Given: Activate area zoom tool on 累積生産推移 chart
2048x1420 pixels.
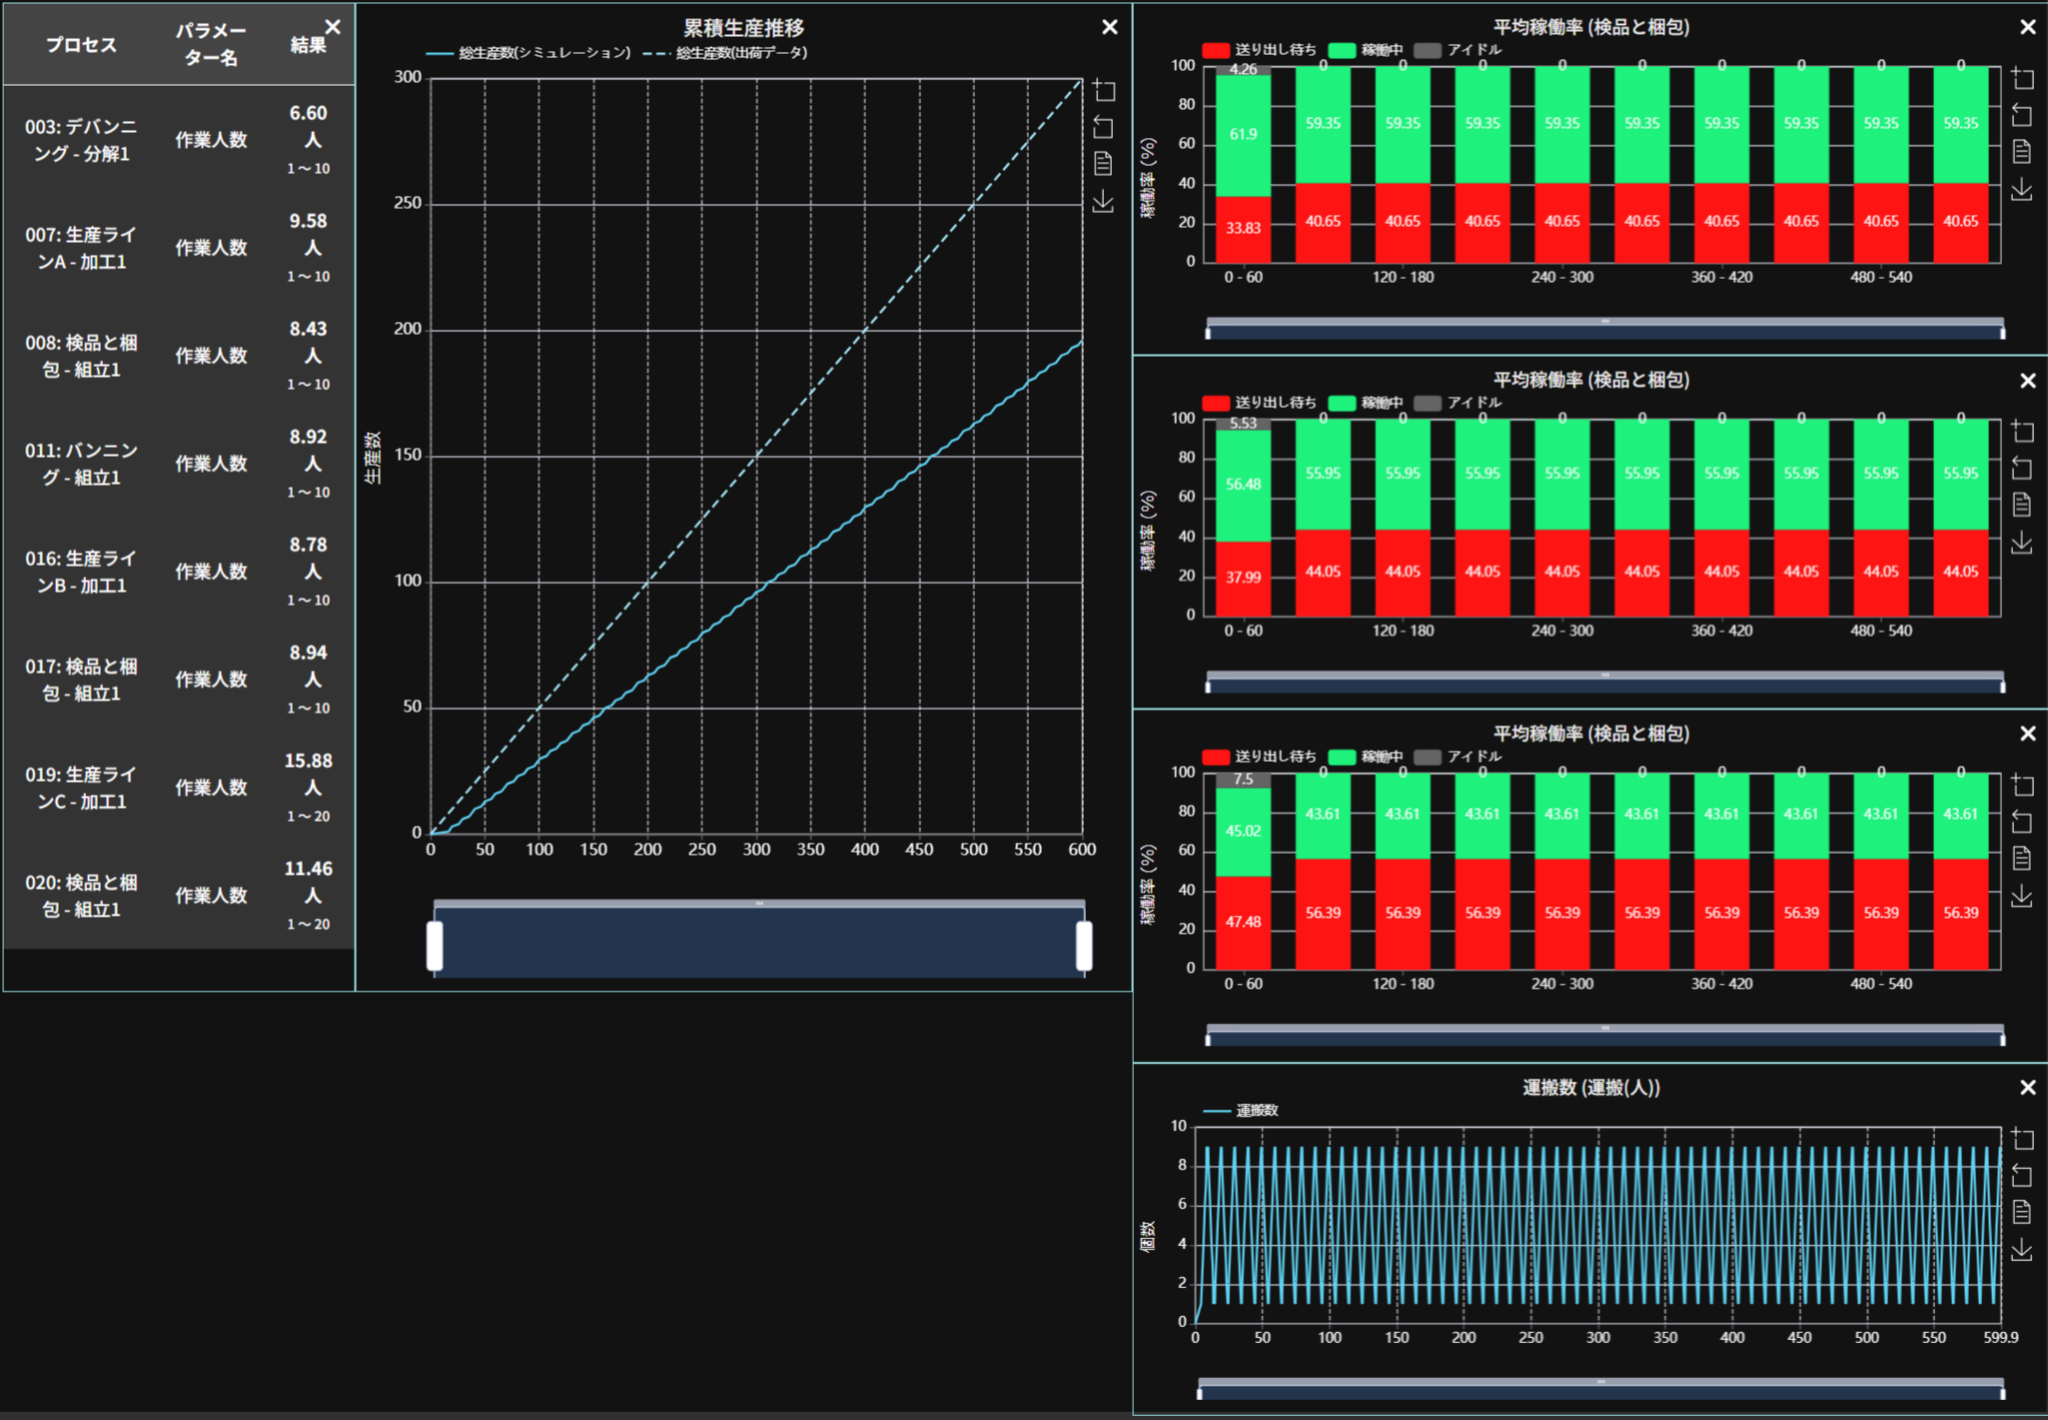Looking at the screenshot, I should point(1104,91).
